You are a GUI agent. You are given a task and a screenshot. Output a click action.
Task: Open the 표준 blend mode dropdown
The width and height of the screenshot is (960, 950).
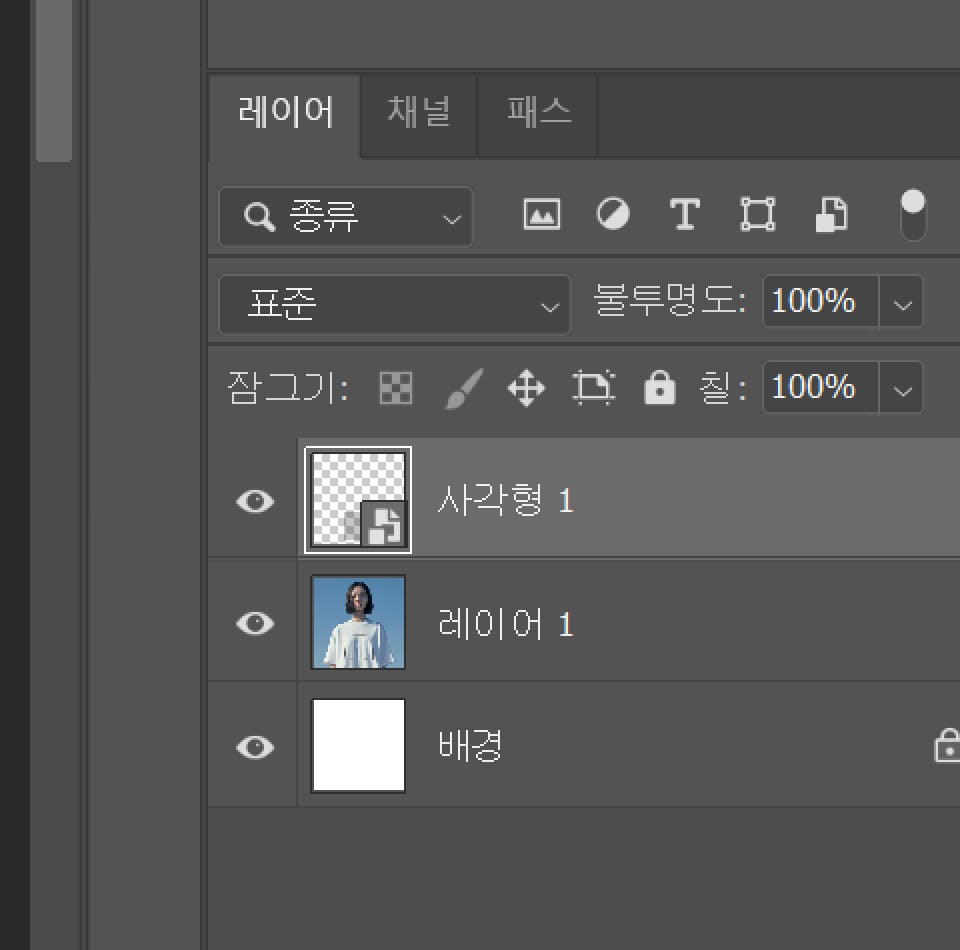394,305
